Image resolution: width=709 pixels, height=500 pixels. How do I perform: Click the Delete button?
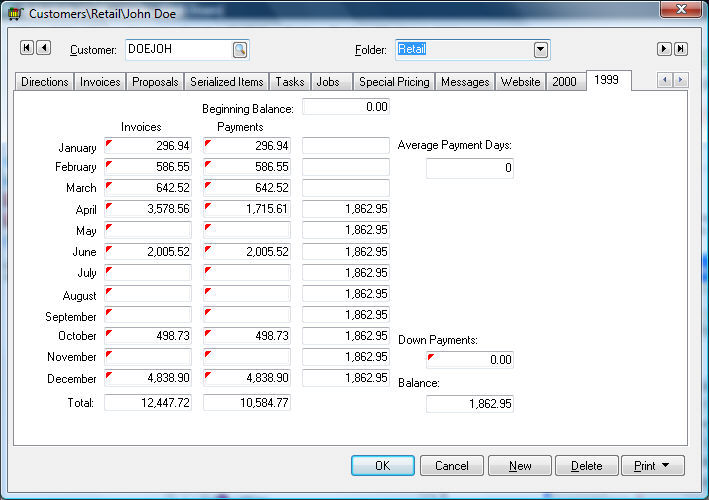click(x=586, y=465)
